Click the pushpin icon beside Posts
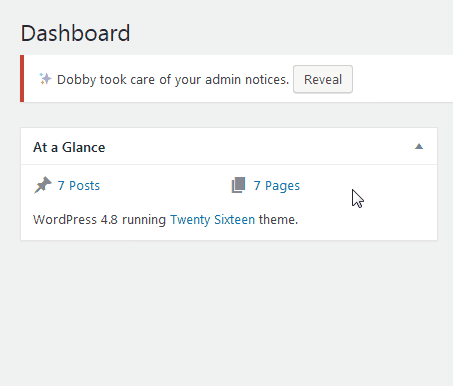Viewport: 453px width, 386px height. coord(43,185)
